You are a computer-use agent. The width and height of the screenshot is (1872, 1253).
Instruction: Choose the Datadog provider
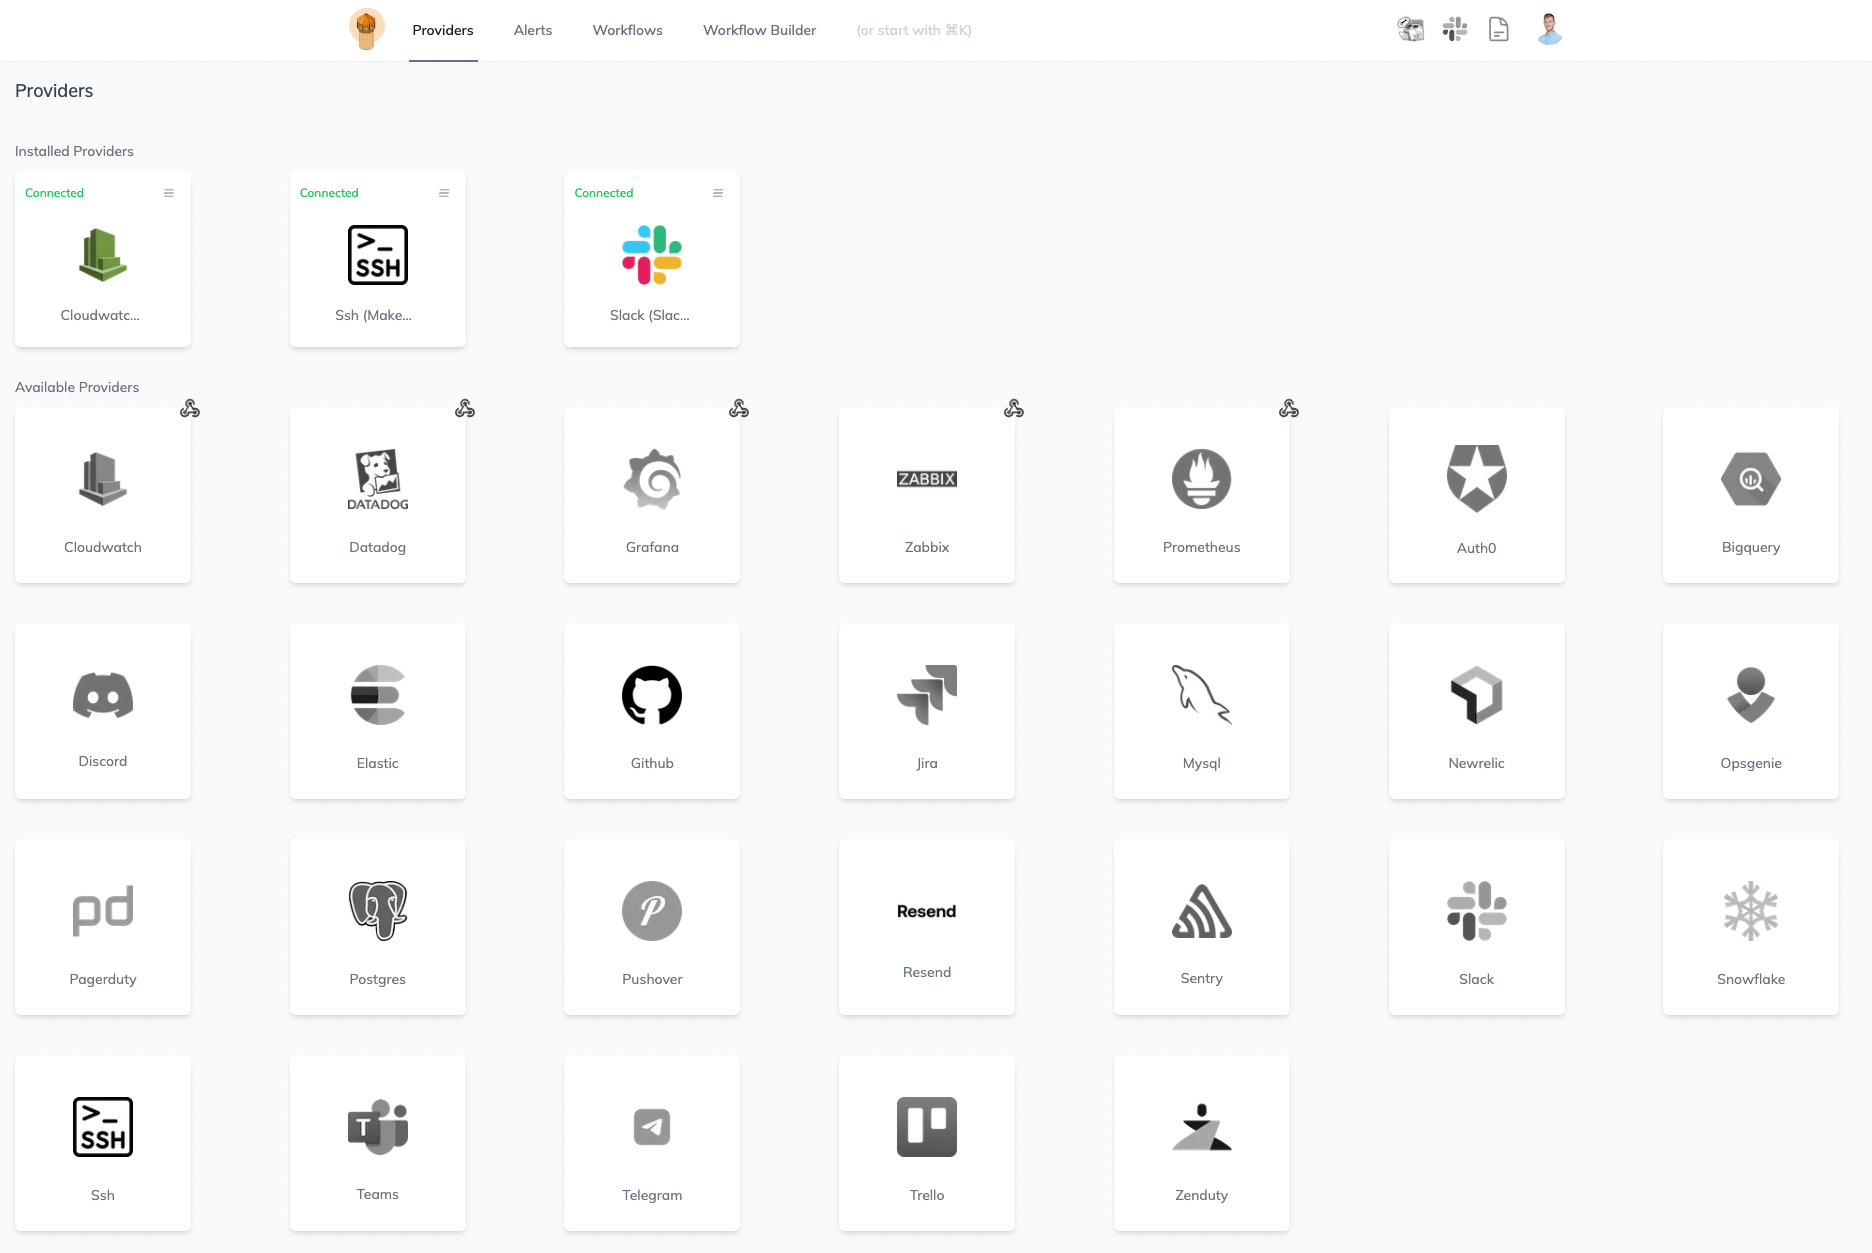point(378,495)
